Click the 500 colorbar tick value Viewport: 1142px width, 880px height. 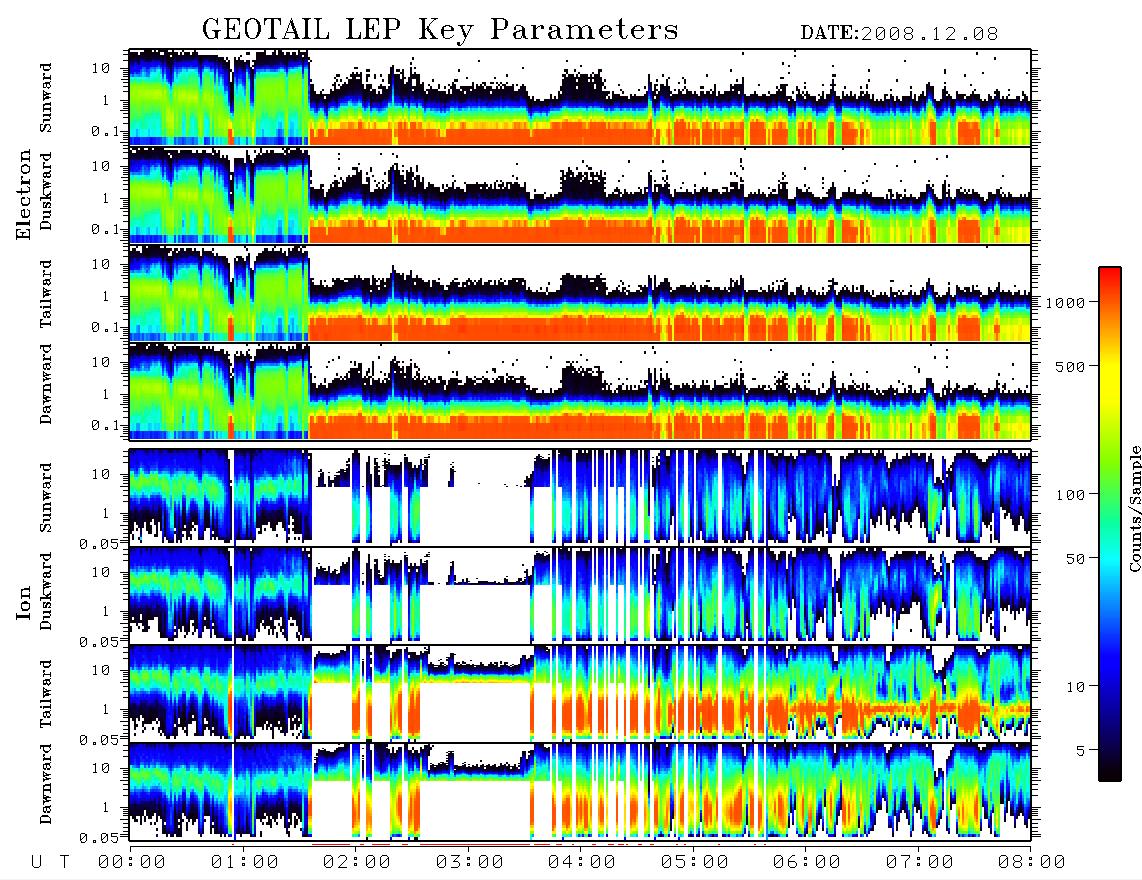click(1070, 366)
